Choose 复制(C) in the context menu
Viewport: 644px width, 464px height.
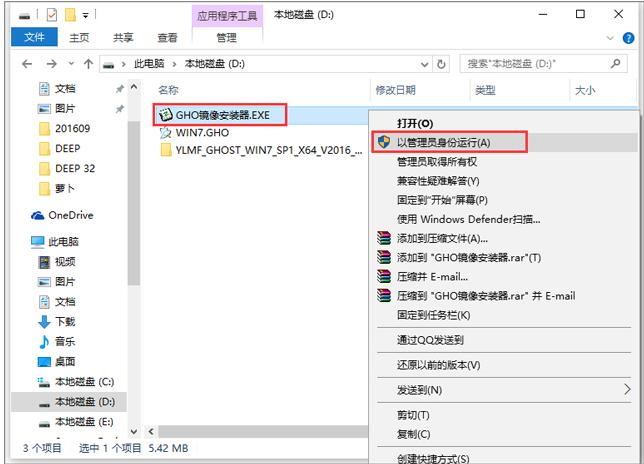(413, 434)
